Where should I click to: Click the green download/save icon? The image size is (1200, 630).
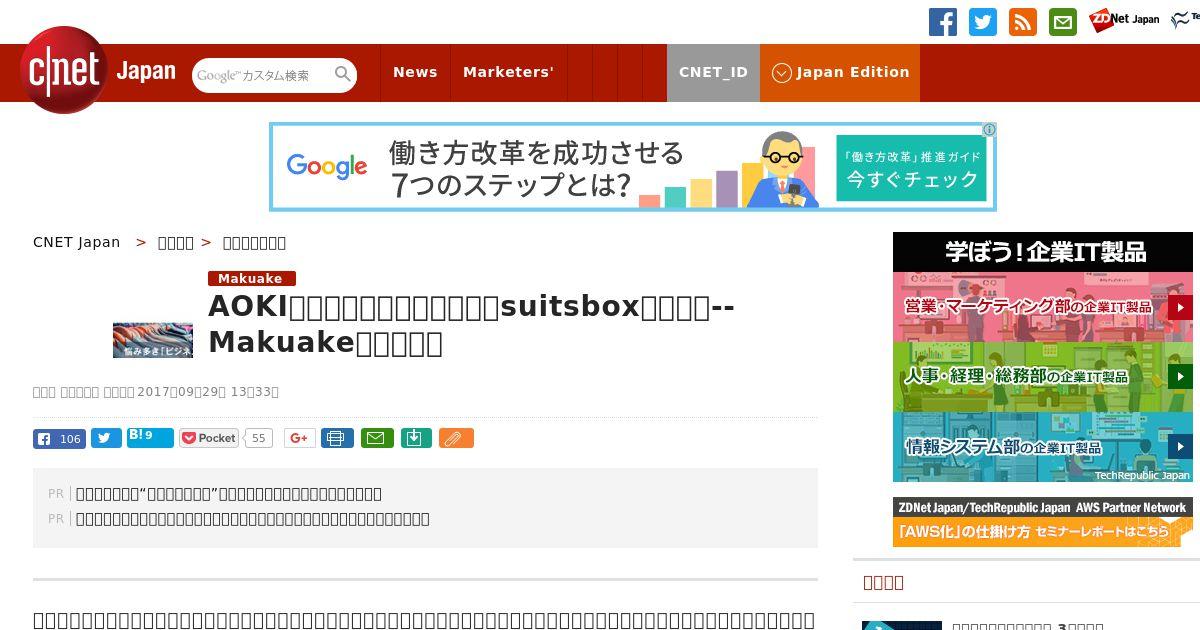pos(416,438)
